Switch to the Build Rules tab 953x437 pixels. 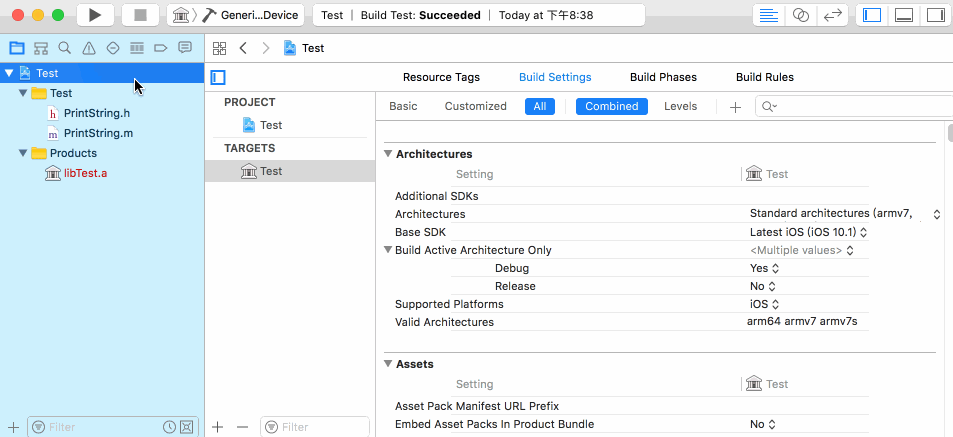click(x=765, y=77)
